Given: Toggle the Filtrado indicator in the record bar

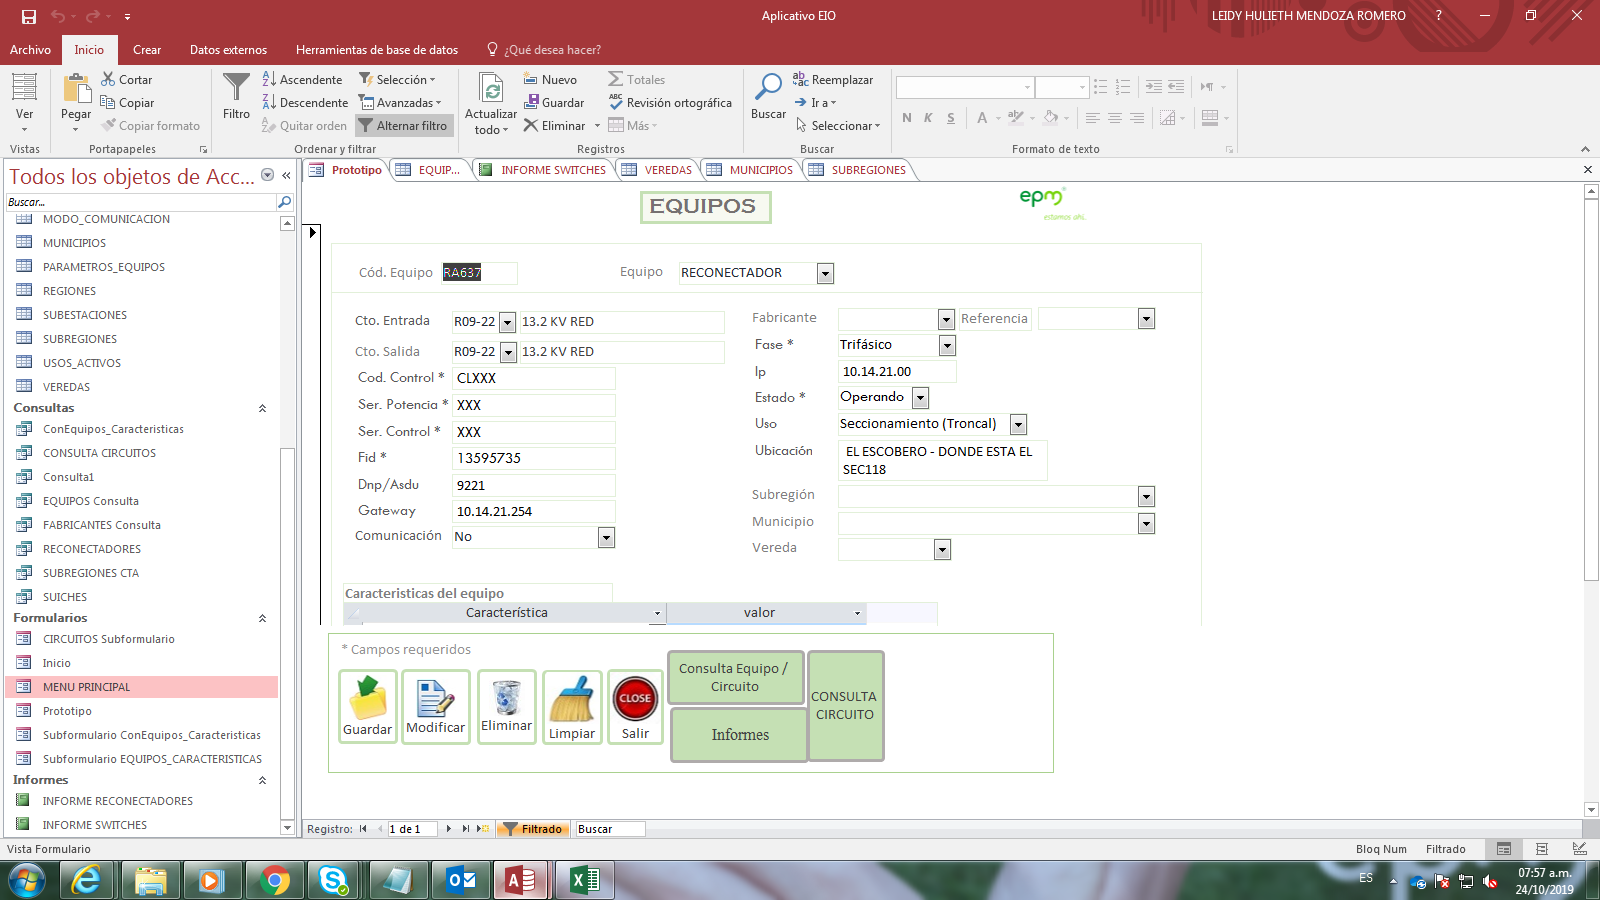Looking at the screenshot, I should click(x=533, y=828).
